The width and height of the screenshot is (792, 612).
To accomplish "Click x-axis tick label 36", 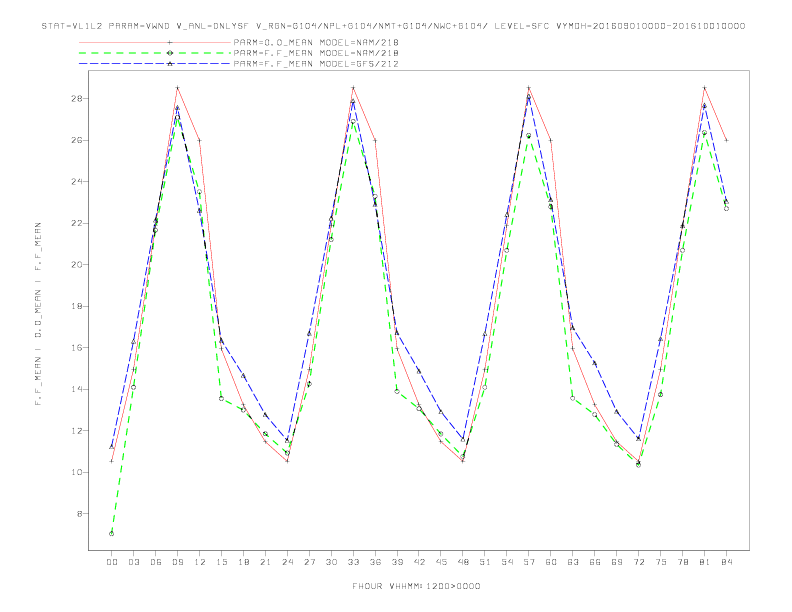I will (375, 562).
